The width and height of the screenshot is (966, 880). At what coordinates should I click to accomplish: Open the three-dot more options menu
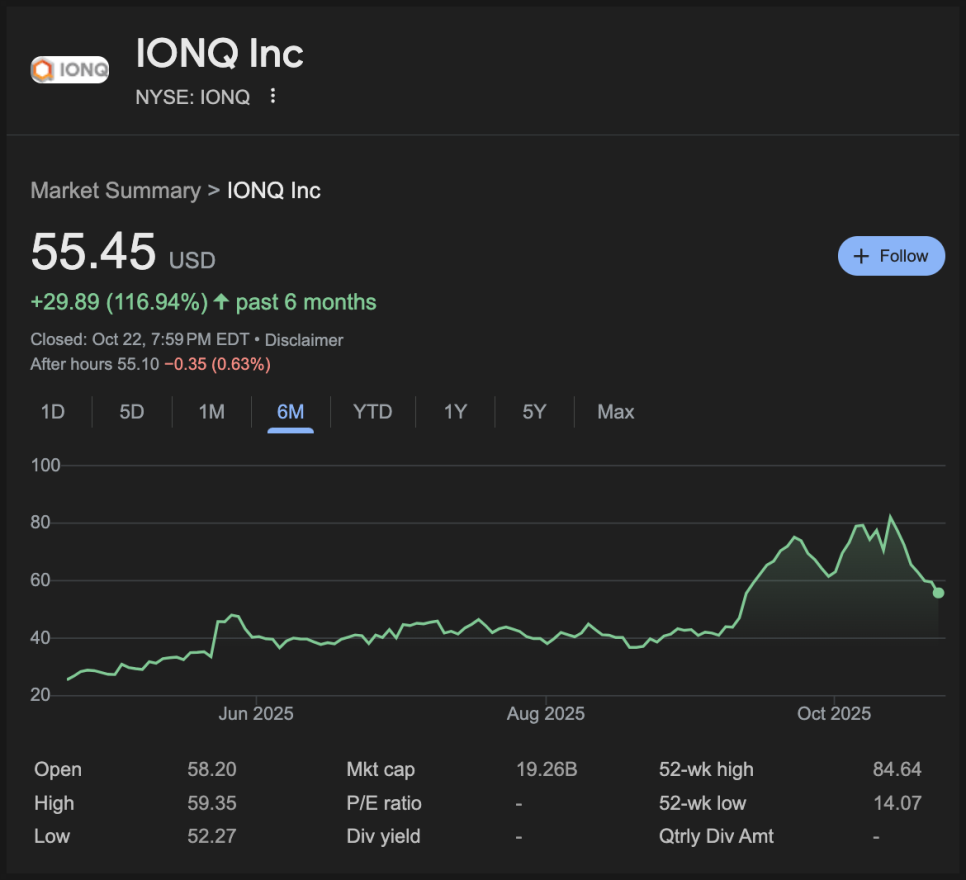[x=273, y=96]
